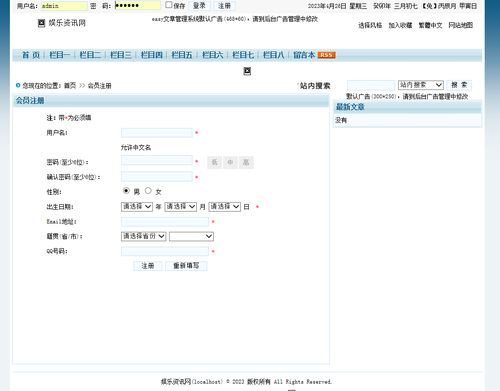This screenshot has width=500, height=391.
Task: Click the broken logo image beside 娱乐资讯网
Action: click(x=41, y=23)
